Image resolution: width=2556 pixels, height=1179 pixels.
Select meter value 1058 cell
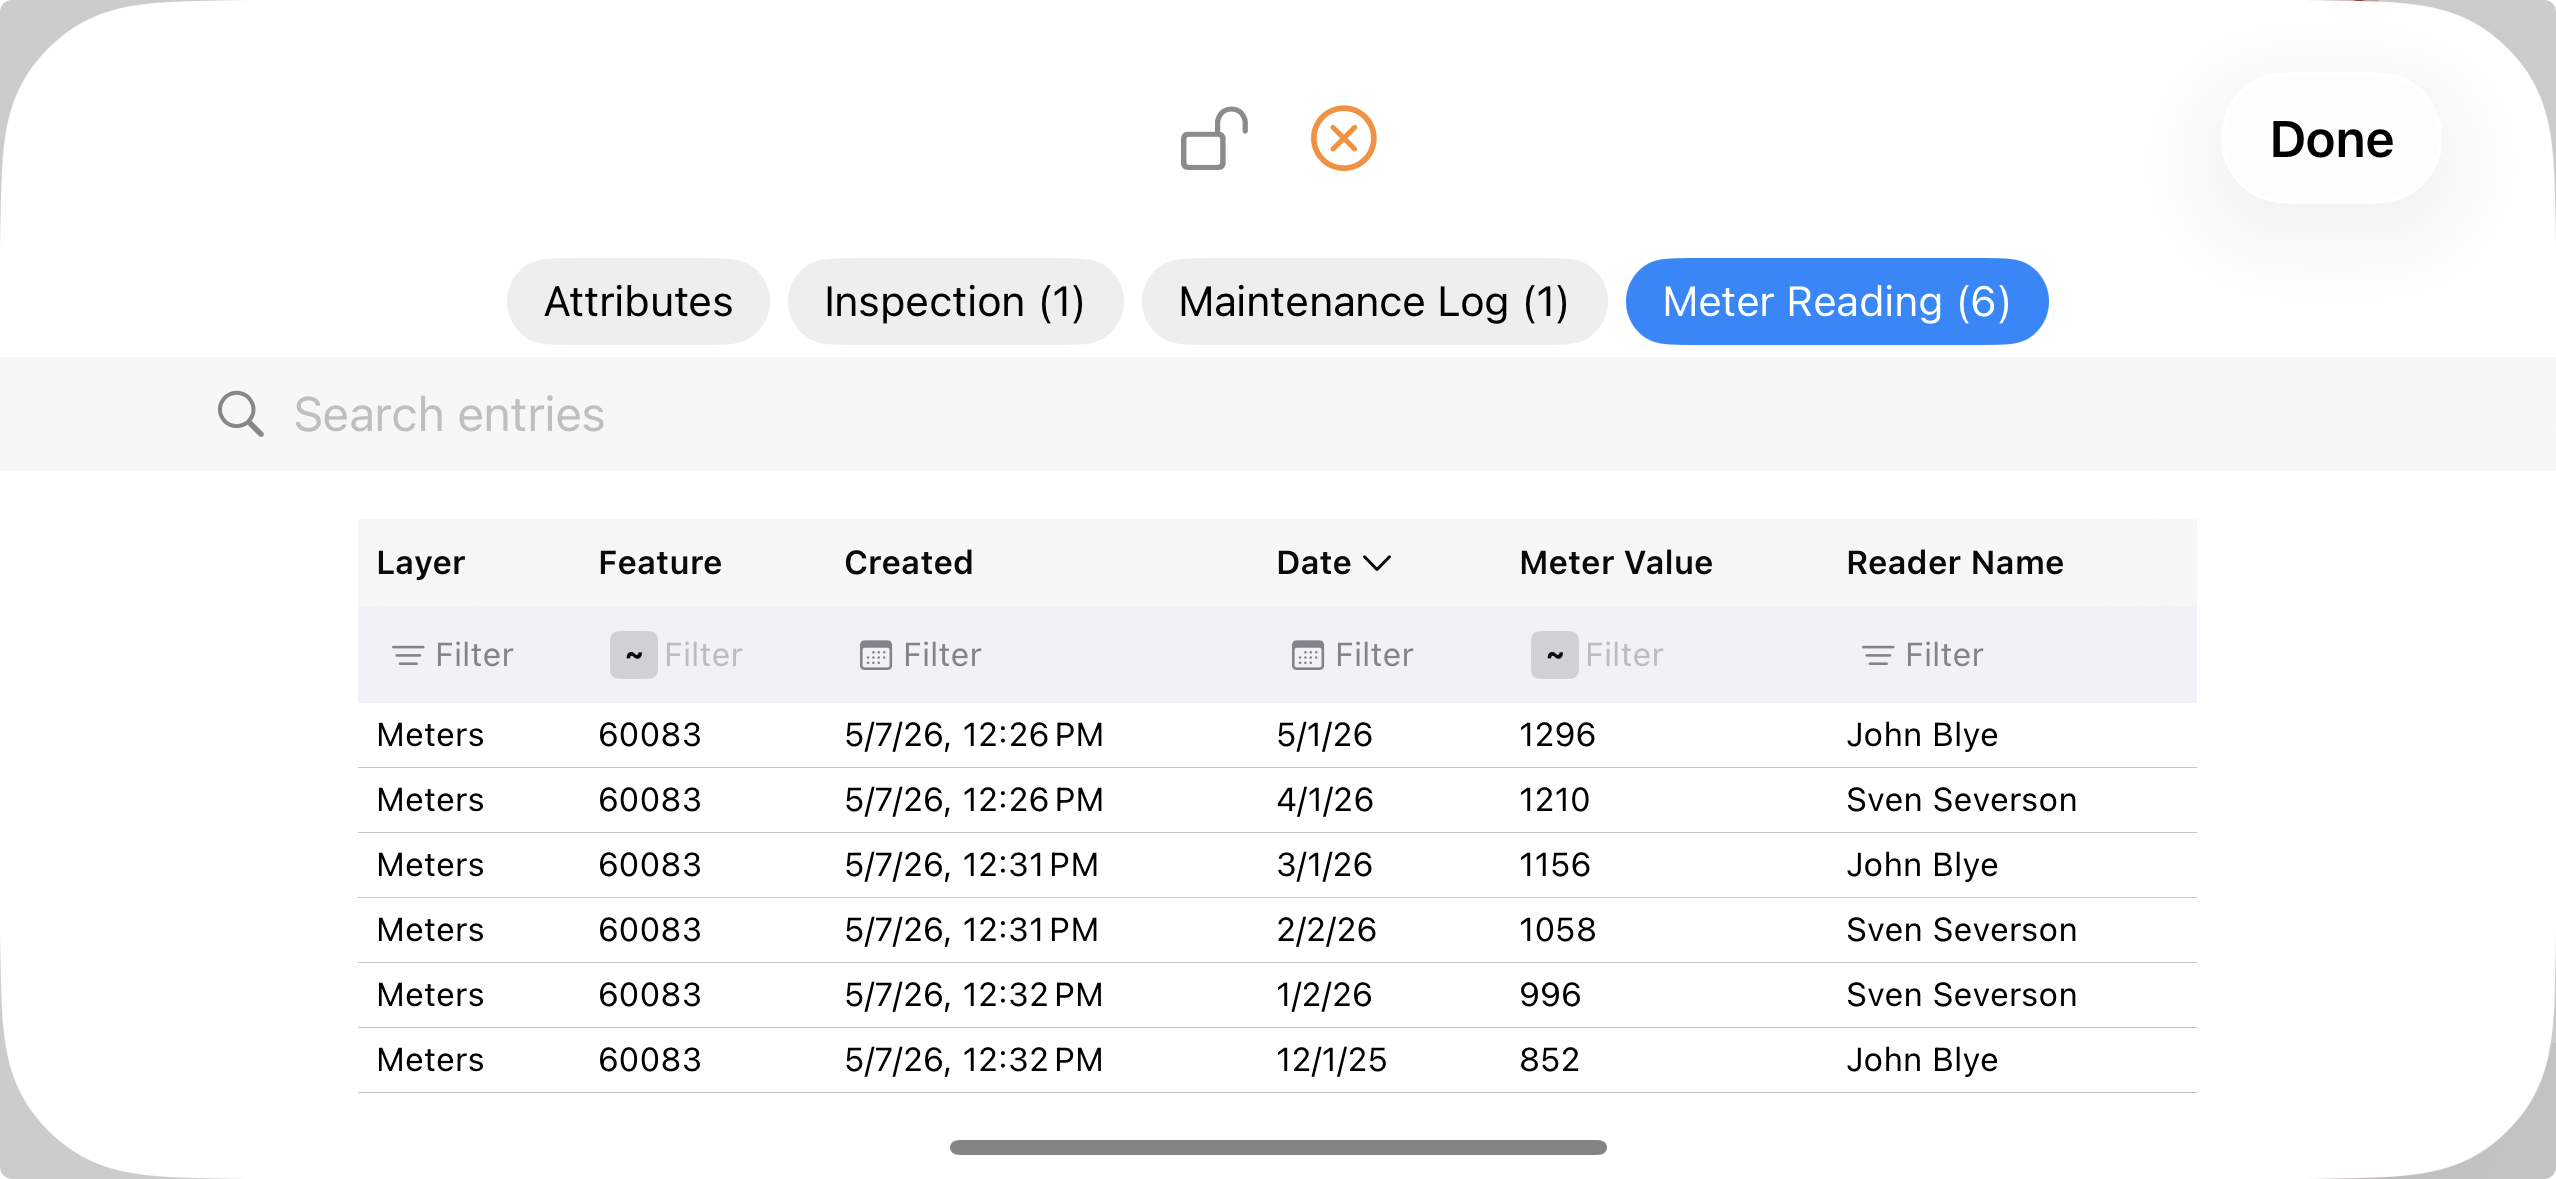pos(1557,930)
